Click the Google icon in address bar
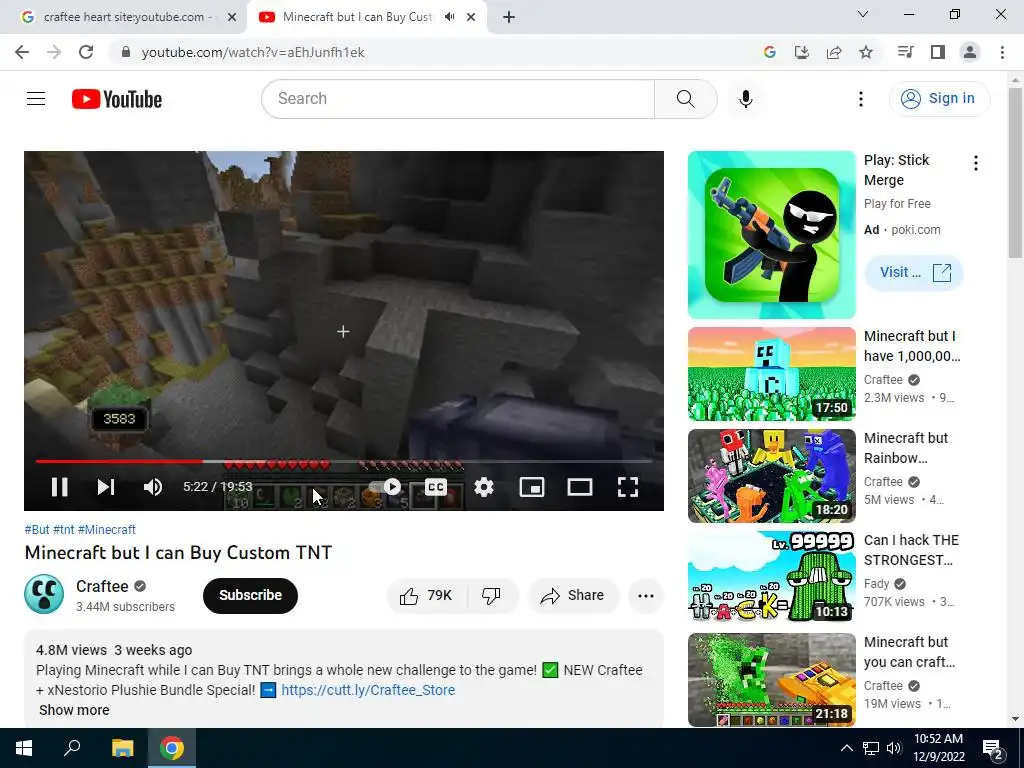 pos(770,52)
